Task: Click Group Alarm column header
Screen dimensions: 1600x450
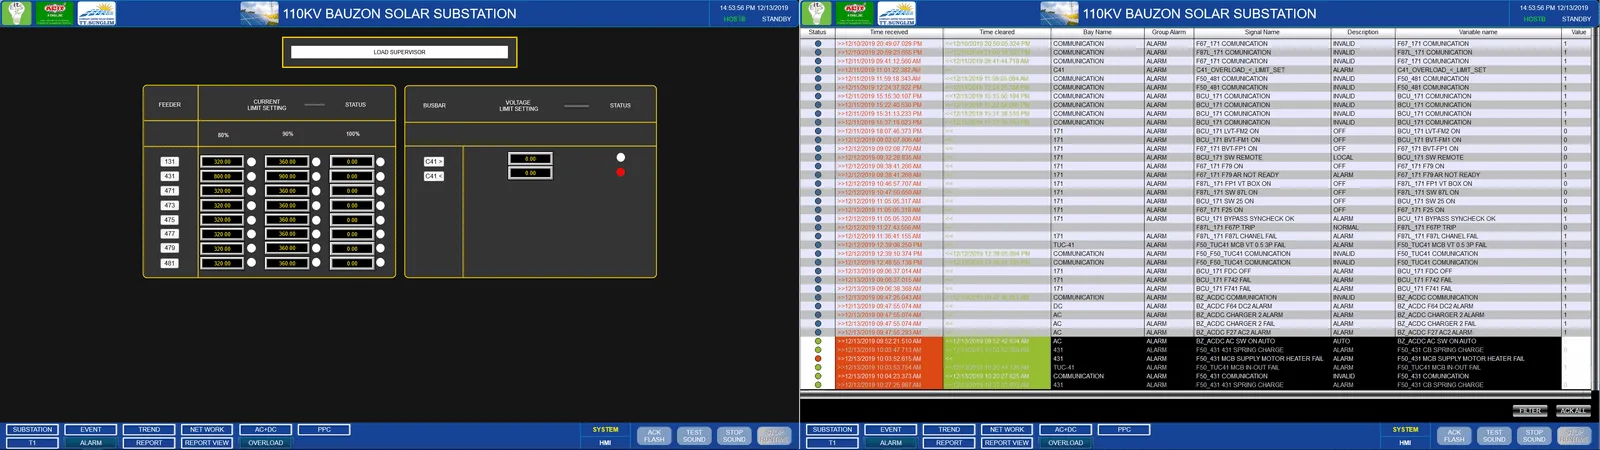Action: click(1169, 32)
